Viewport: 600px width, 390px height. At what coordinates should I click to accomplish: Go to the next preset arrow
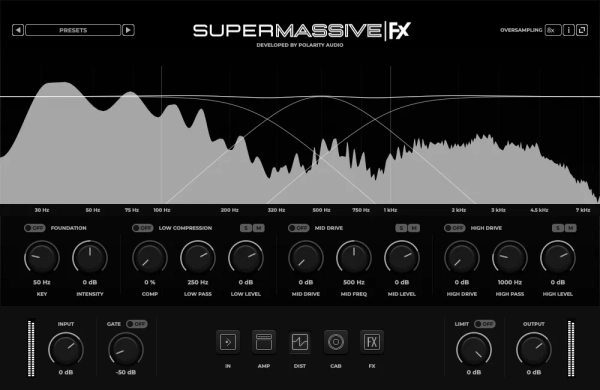click(128, 30)
